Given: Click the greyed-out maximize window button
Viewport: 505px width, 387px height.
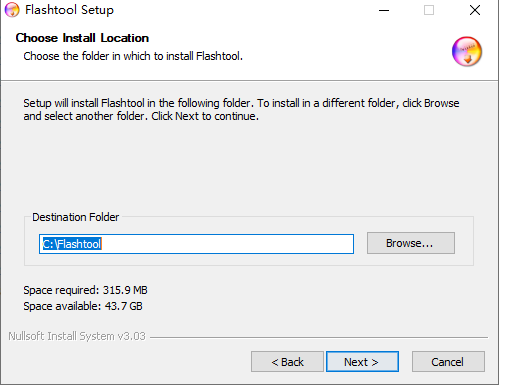Looking at the screenshot, I should [429, 10].
